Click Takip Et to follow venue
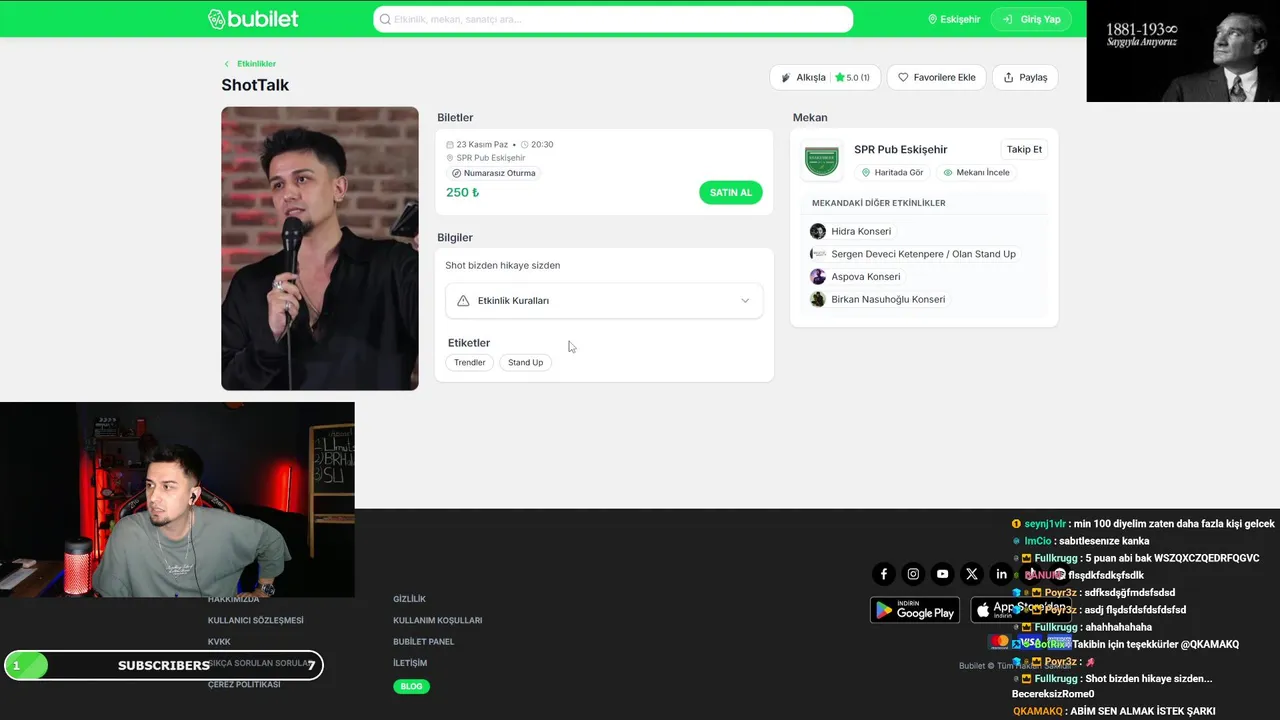Image resolution: width=1280 pixels, height=720 pixels. coord(1024,150)
